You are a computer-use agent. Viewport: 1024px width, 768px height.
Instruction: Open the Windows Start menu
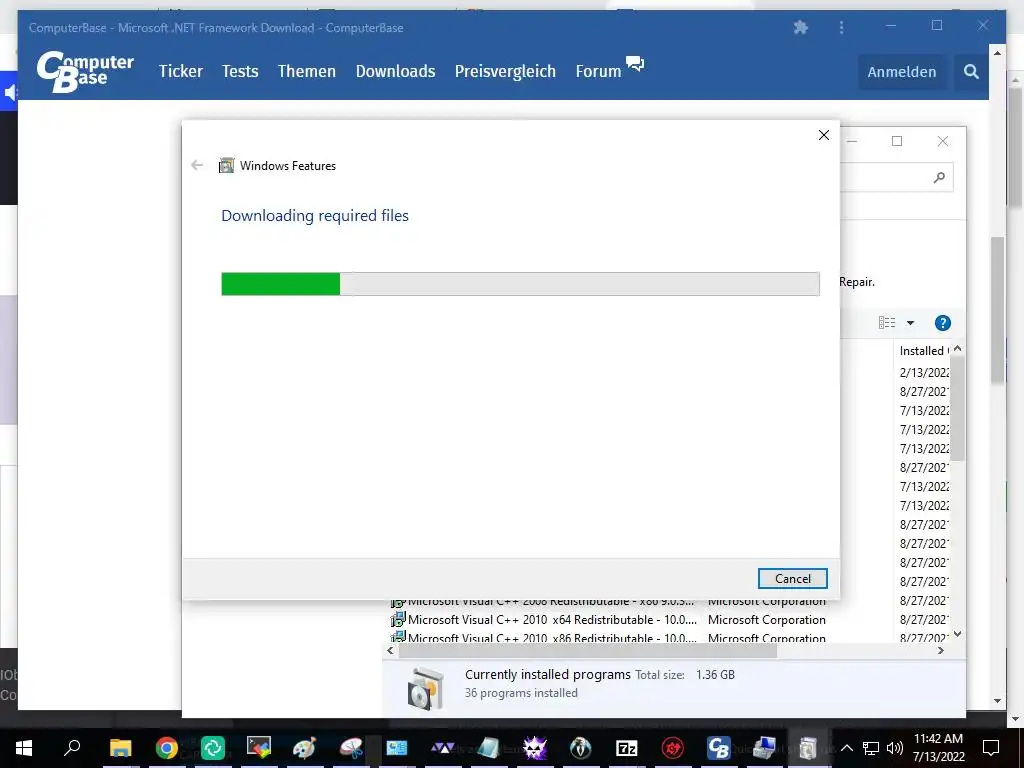pos(24,748)
